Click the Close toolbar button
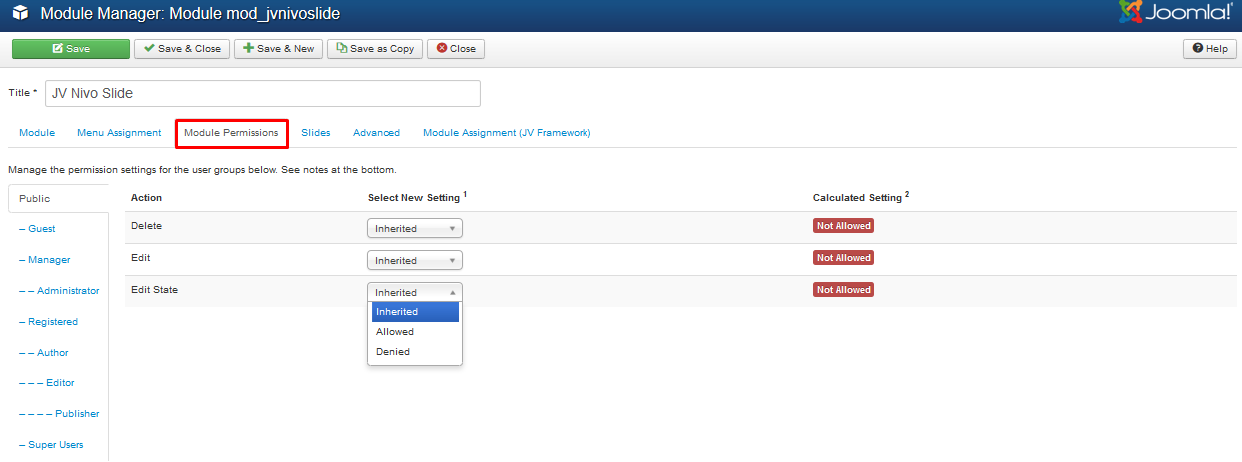The image size is (1242, 462). click(x=456, y=49)
